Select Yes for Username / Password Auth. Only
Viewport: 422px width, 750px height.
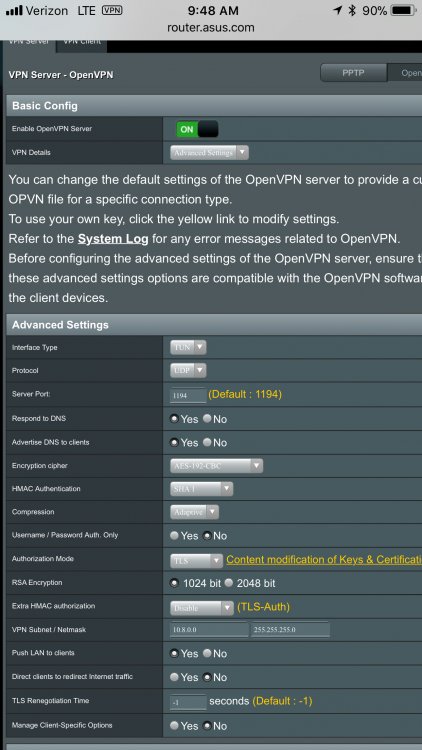pos(175,536)
